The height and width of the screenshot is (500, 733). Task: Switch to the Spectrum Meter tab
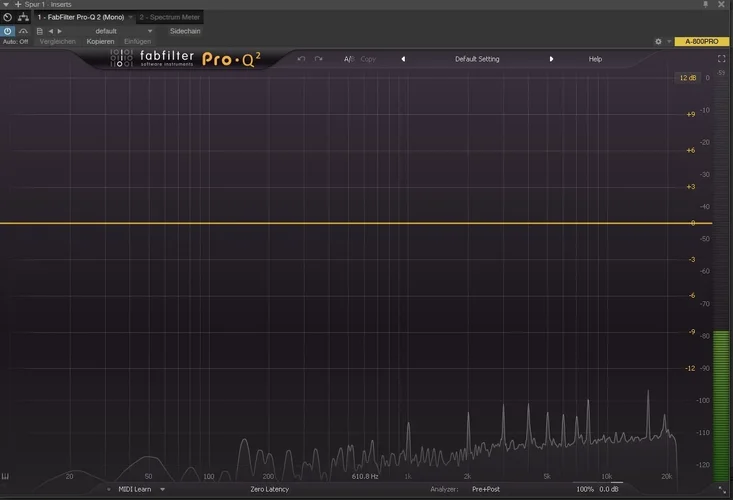pos(170,17)
